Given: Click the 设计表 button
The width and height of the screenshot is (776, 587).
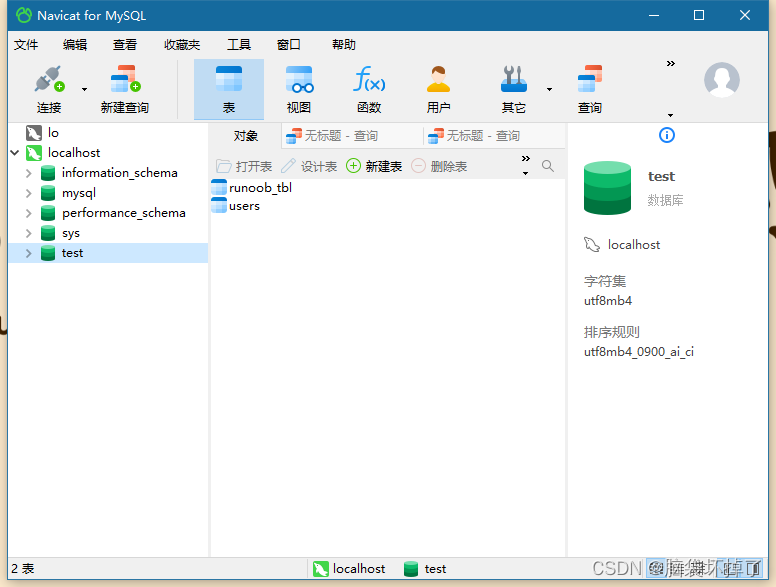Looking at the screenshot, I should coord(309,166).
